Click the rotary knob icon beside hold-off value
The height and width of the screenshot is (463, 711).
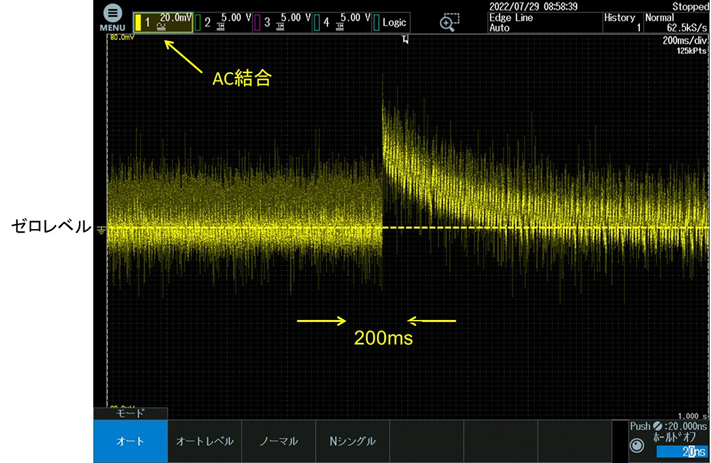[637, 447]
